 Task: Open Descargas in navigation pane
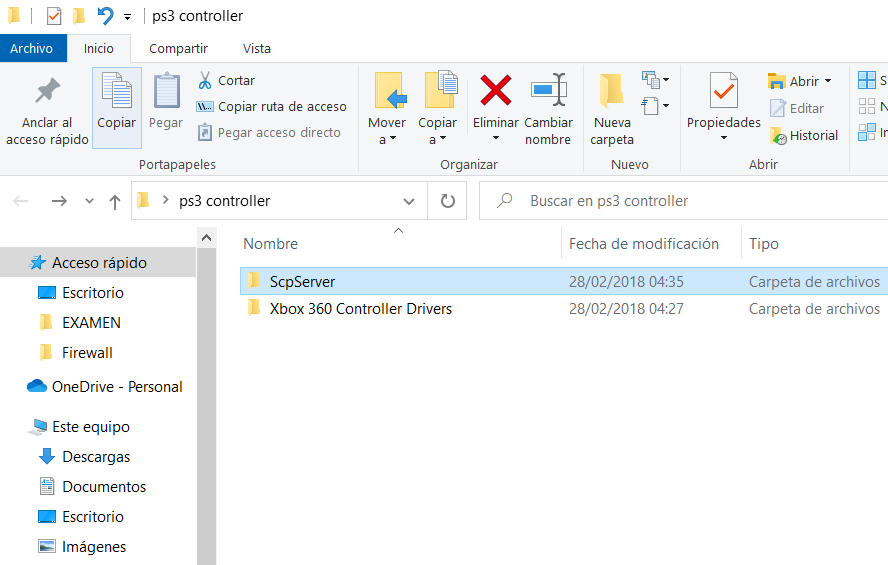(x=96, y=457)
